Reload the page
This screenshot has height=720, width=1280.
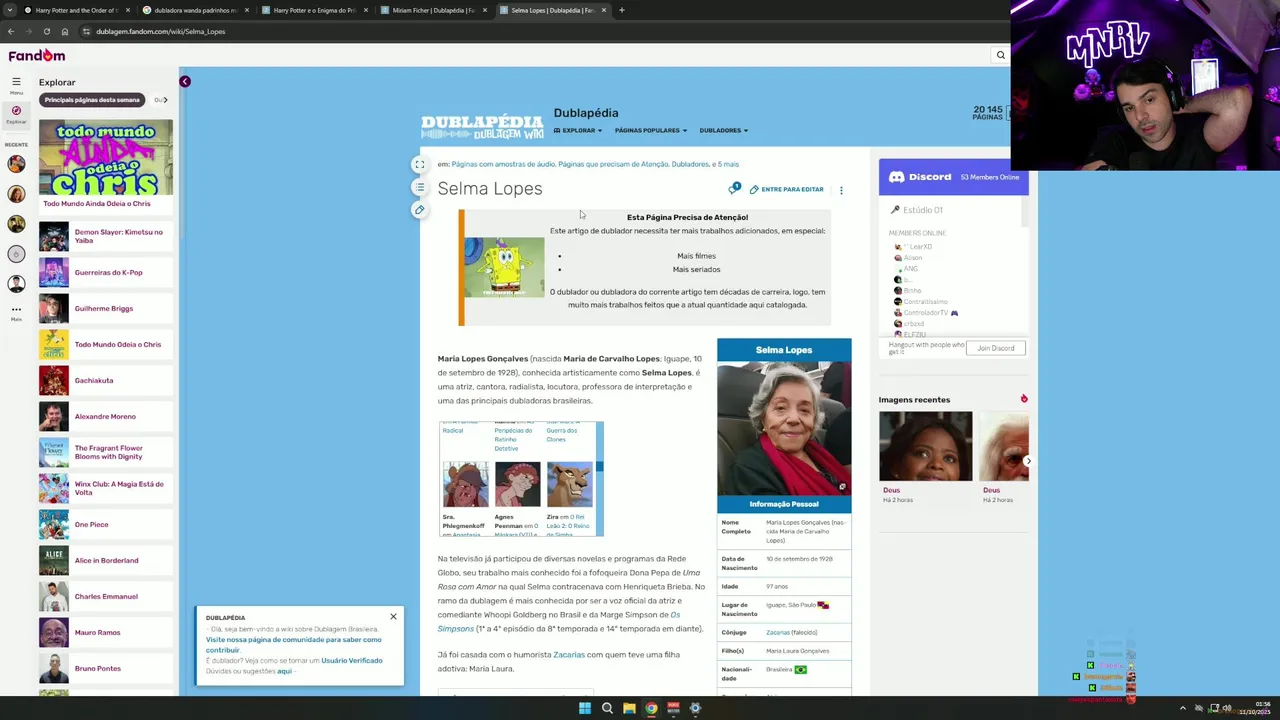click(x=46, y=31)
